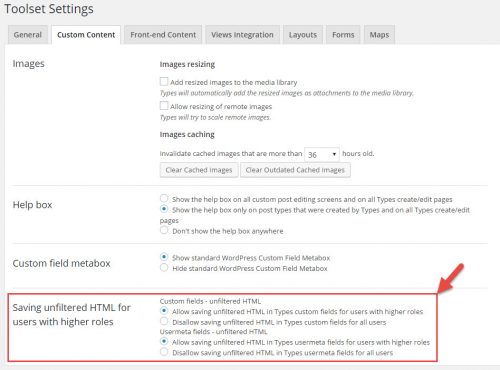Go to the Views Integration tab
Image resolution: width=500 pixels, height=370 pixels.
242,35
